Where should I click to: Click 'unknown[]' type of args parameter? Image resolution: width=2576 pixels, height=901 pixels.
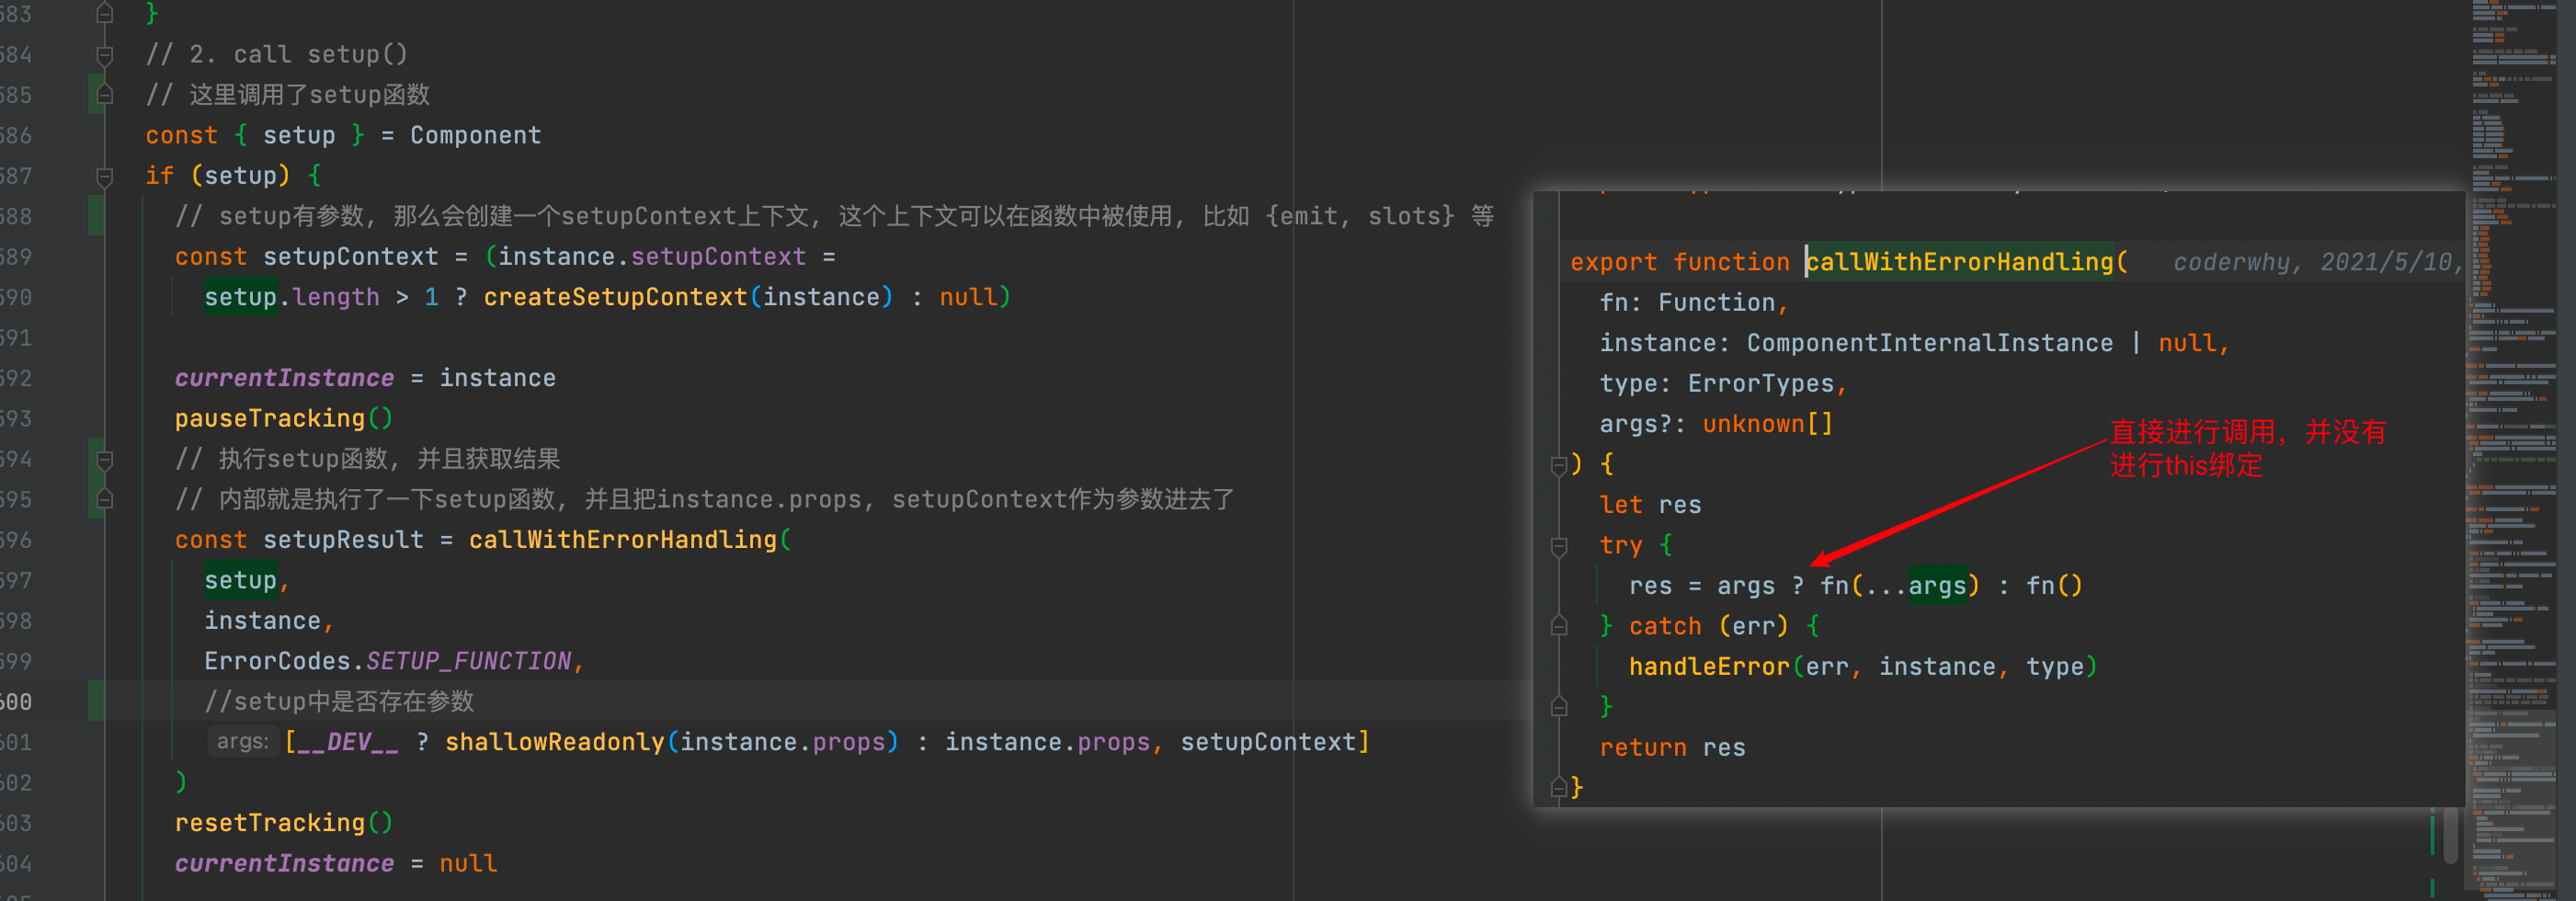pos(1767,424)
